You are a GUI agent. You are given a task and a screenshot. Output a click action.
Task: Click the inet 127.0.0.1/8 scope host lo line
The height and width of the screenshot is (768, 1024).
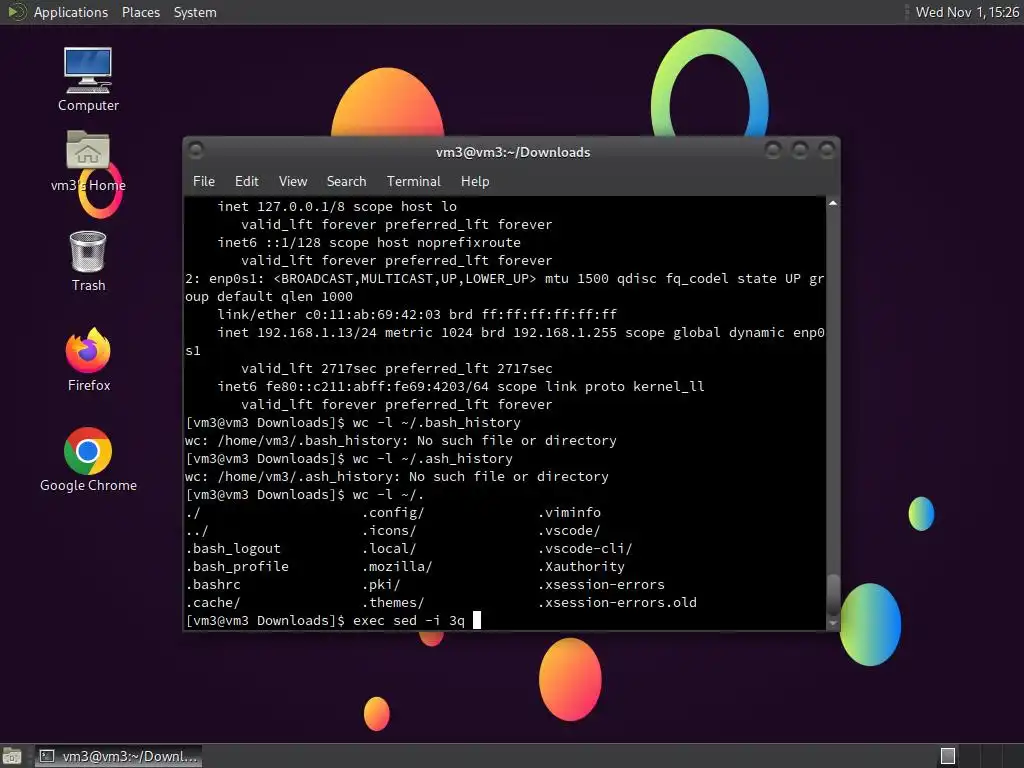point(337,206)
